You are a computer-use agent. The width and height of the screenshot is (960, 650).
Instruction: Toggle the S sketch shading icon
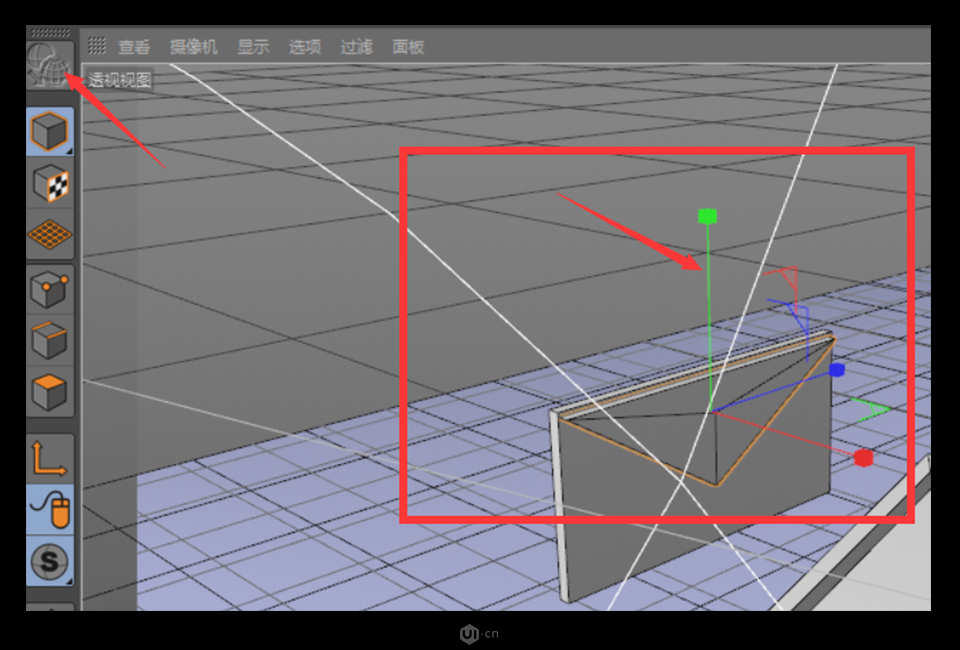49,562
